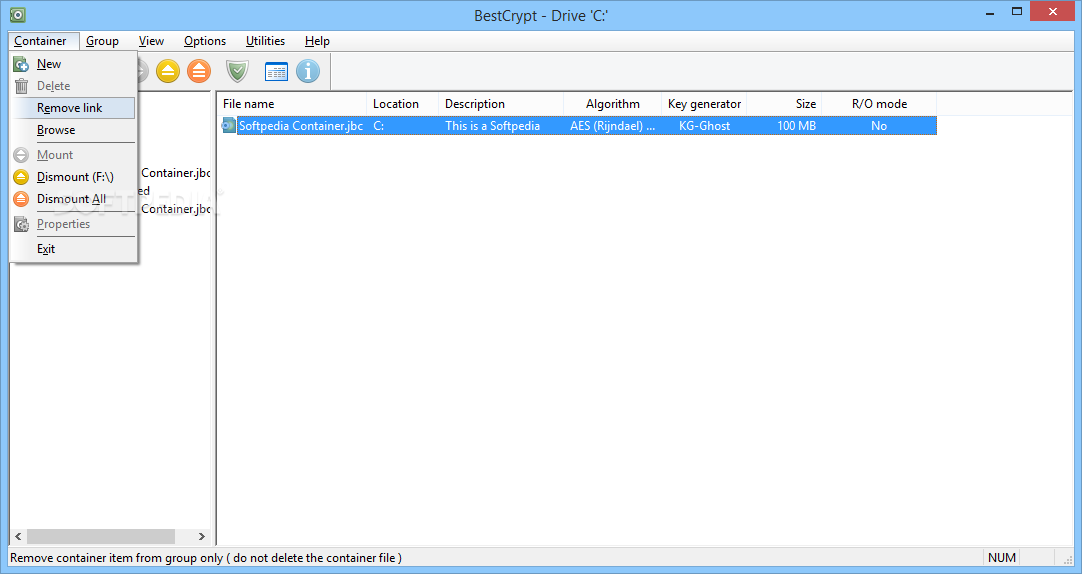Minimize the BestCrypt window

point(990,12)
